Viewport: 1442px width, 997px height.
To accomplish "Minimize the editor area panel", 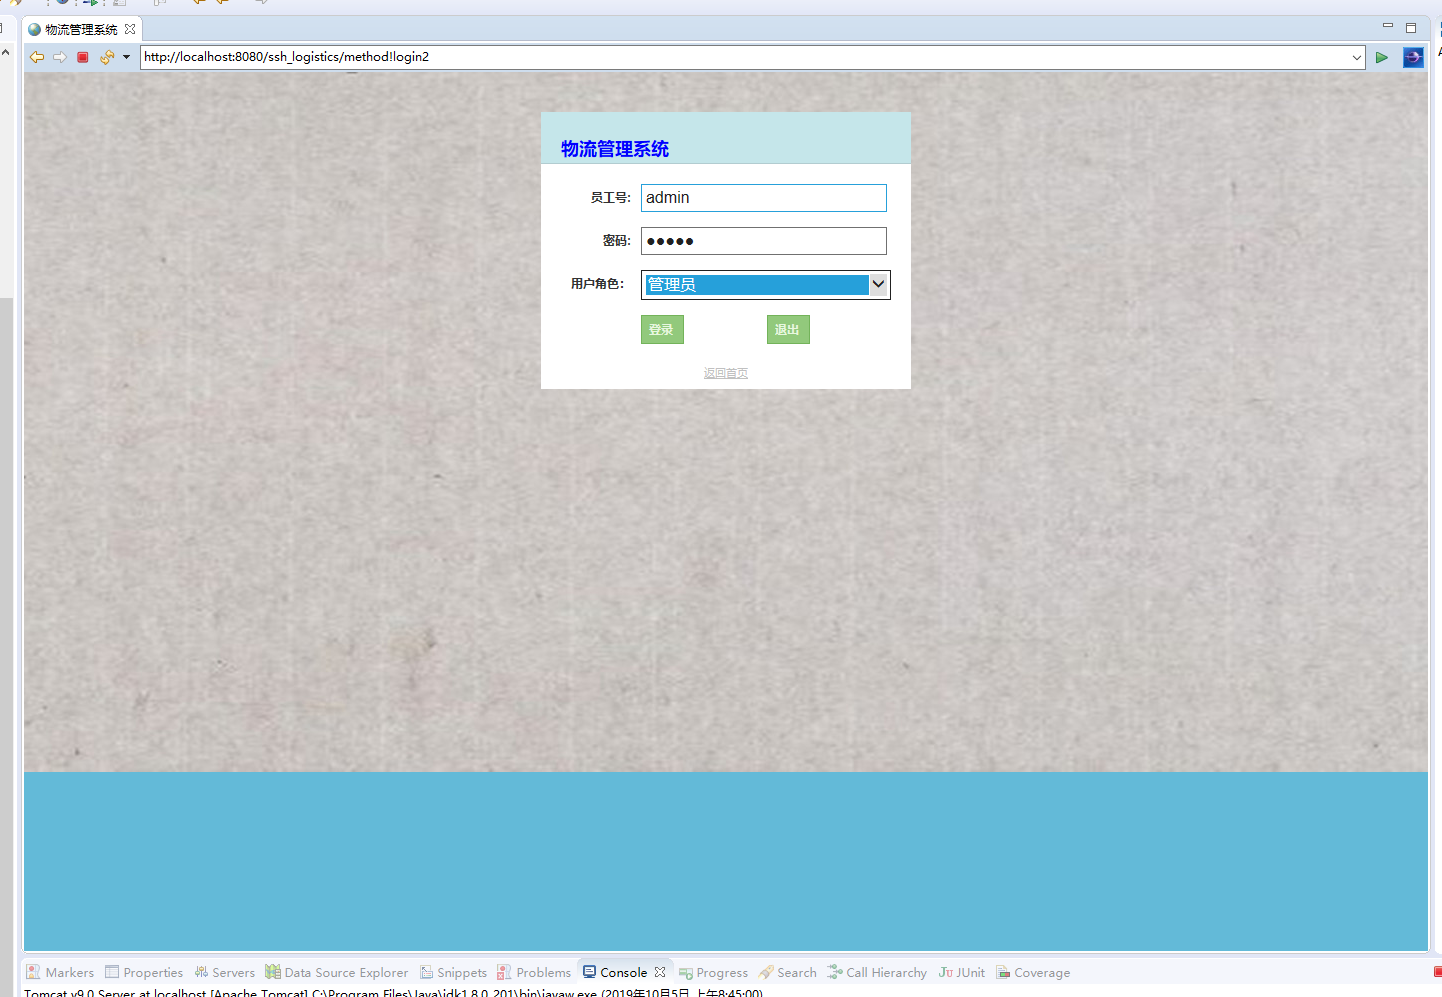I will [x=1387, y=26].
